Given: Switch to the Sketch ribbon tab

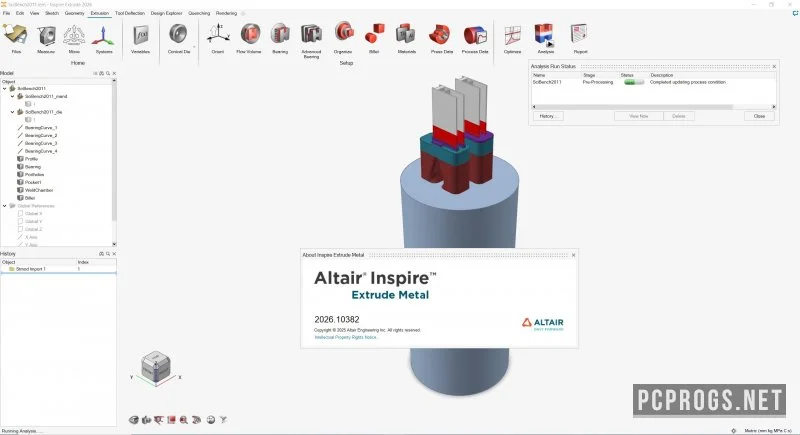Looking at the screenshot, I should coord(52,13).
